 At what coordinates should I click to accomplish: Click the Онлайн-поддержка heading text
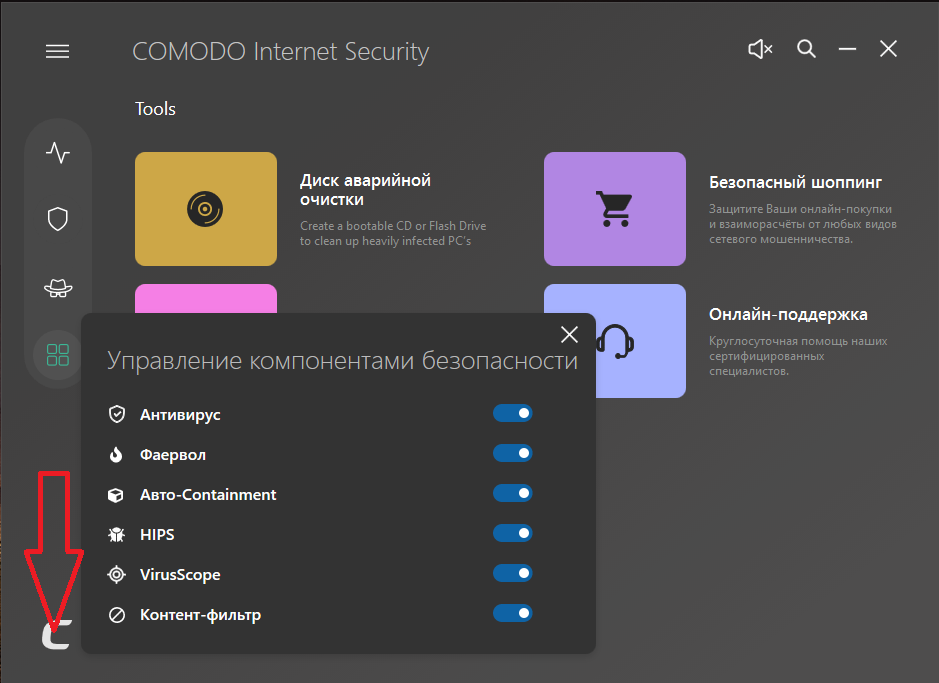pos(788,315)
